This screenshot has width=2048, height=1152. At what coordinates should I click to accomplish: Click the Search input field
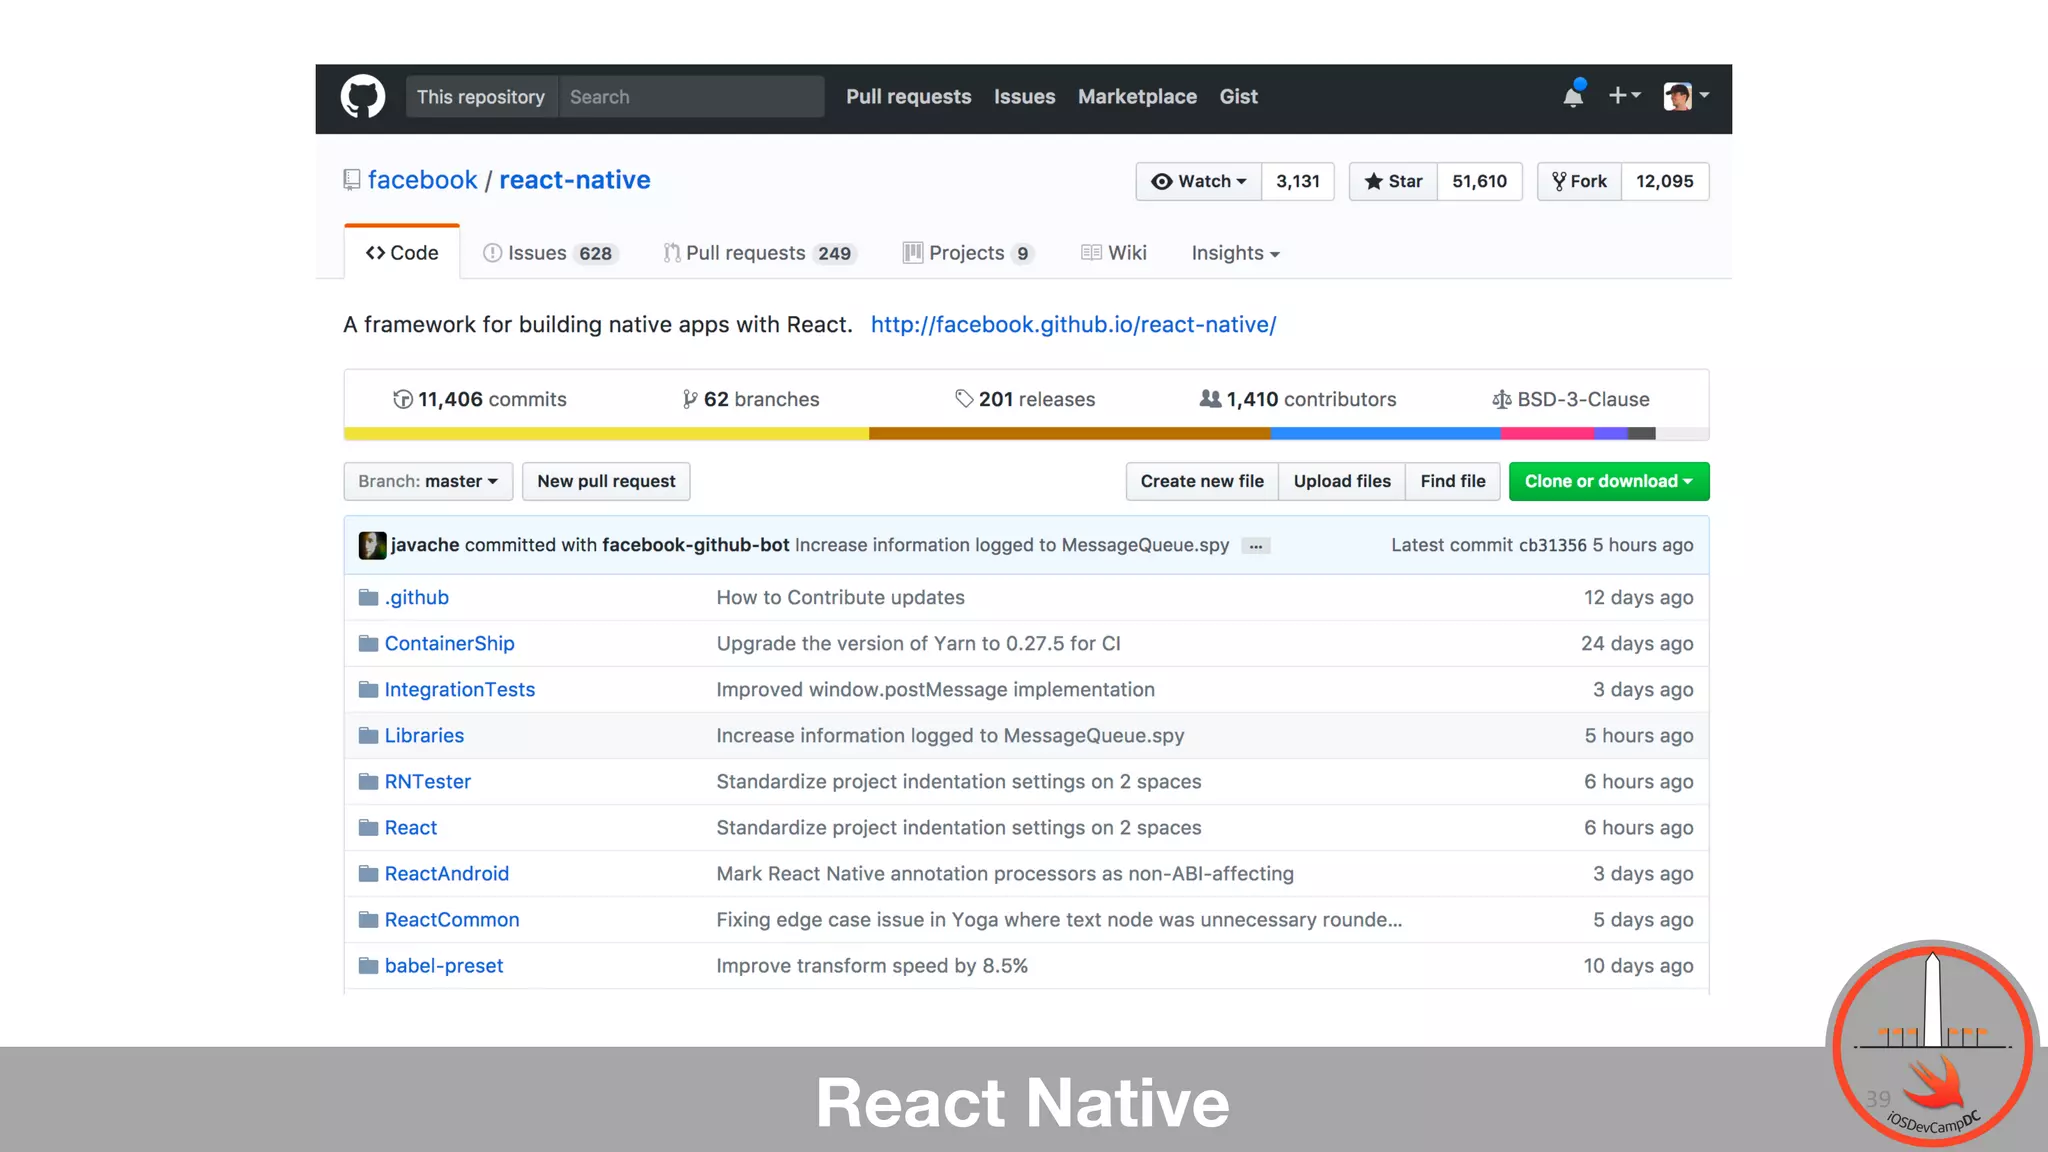(692, 97)
